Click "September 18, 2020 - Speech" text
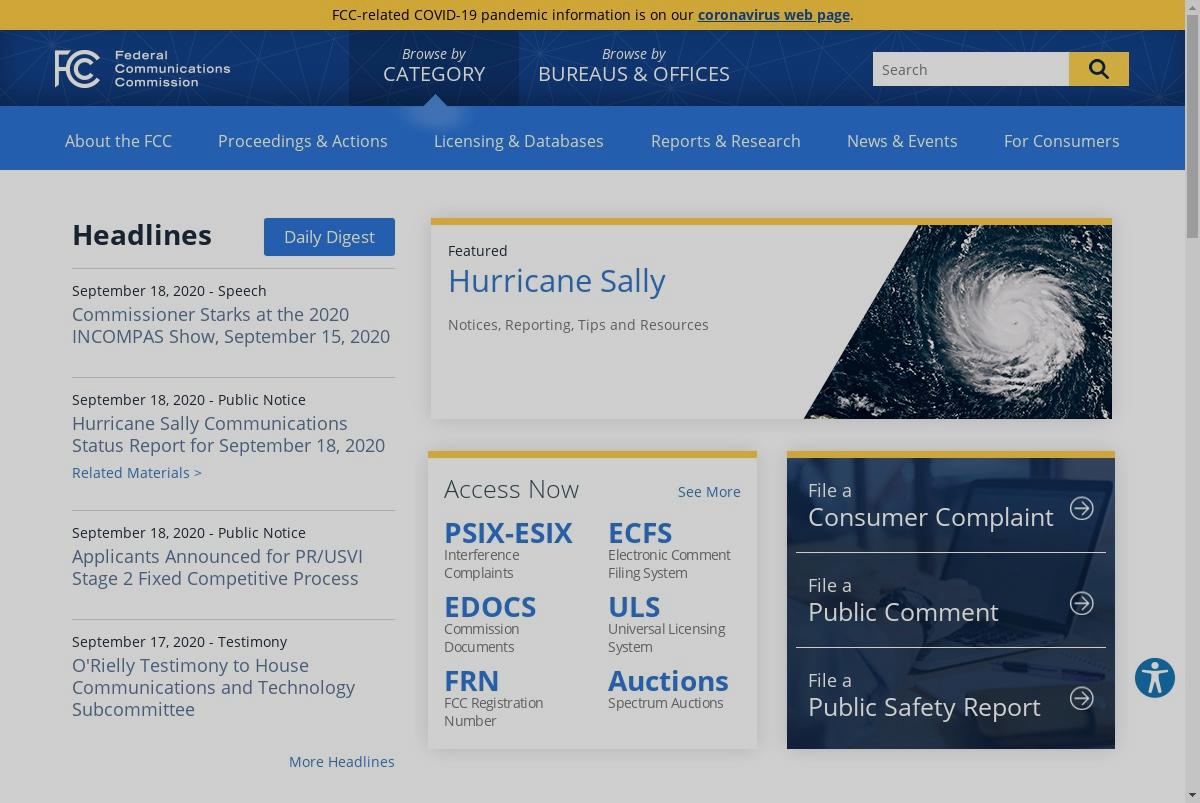Image resolution: width=1200 pixels, height=803 pixels. click(169, 291)
